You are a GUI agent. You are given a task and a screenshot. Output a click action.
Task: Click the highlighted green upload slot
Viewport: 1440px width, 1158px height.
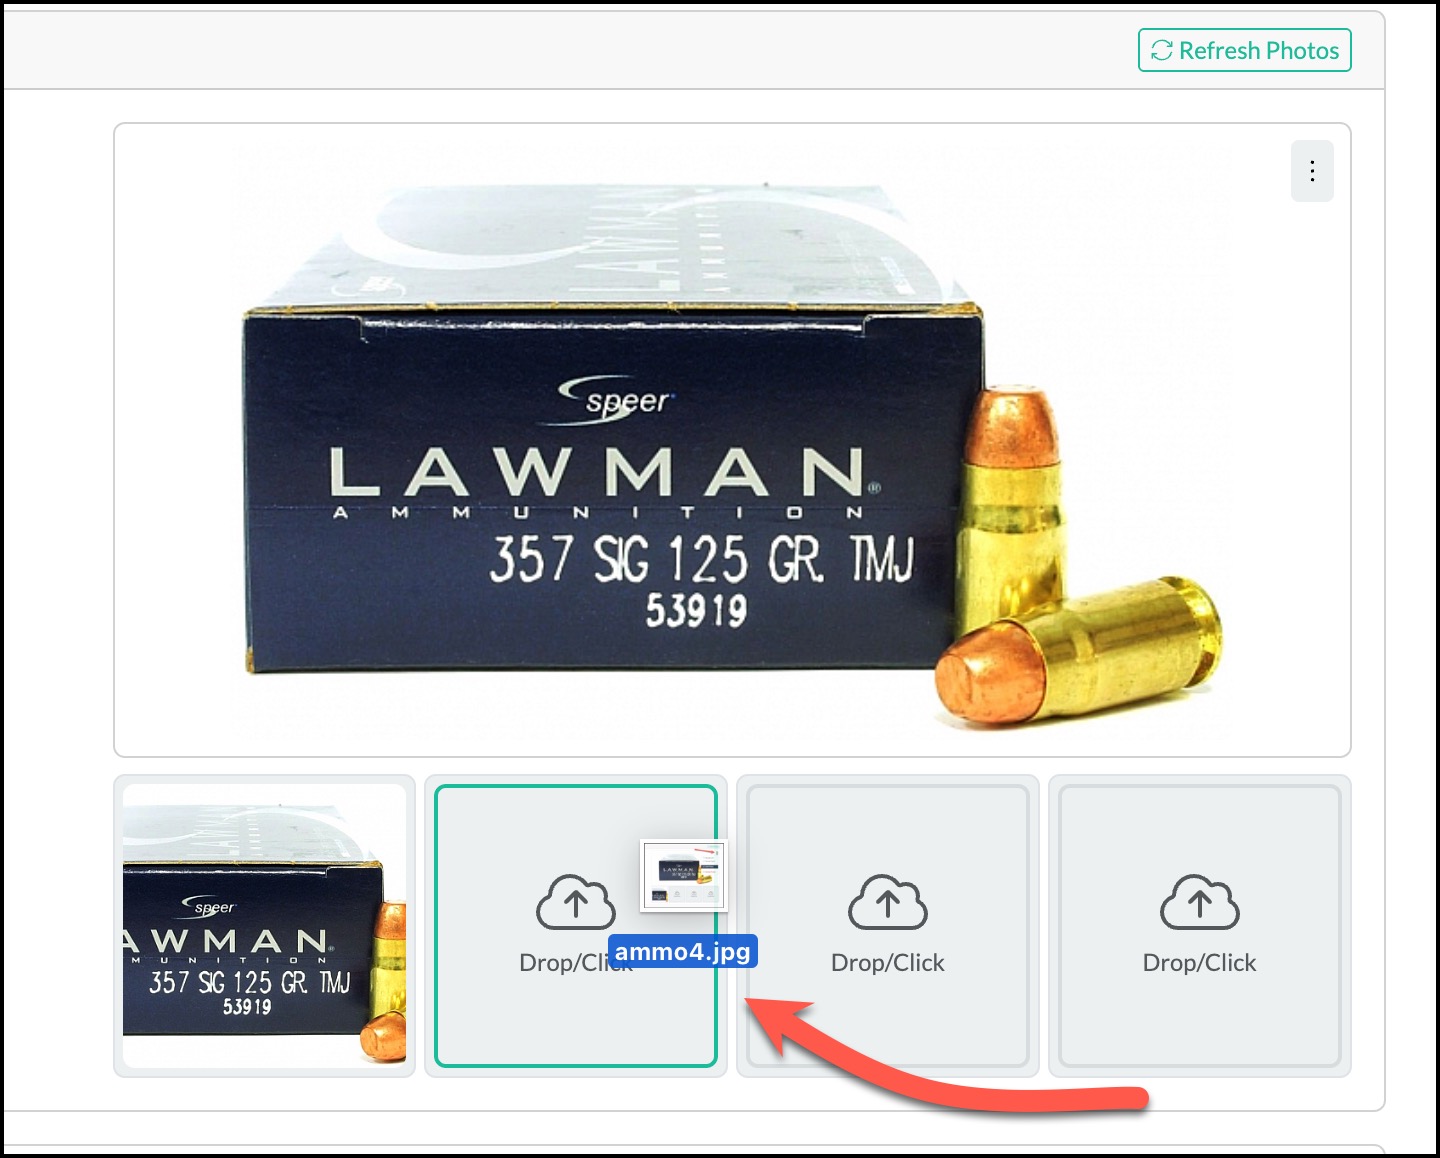click(x=576, y=926)
